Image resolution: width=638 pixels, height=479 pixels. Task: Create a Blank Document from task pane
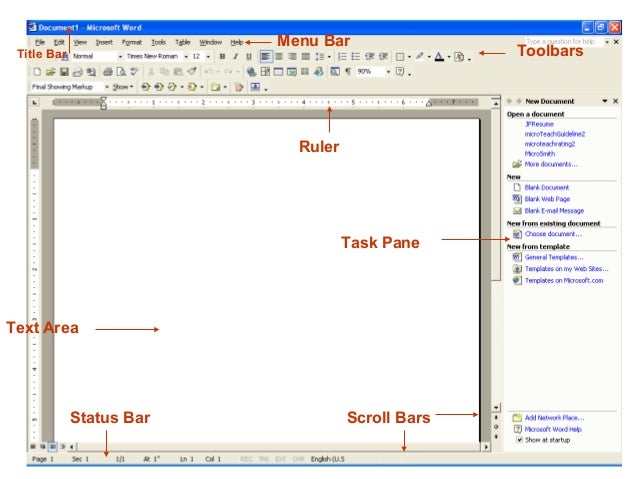coord(547,187)
